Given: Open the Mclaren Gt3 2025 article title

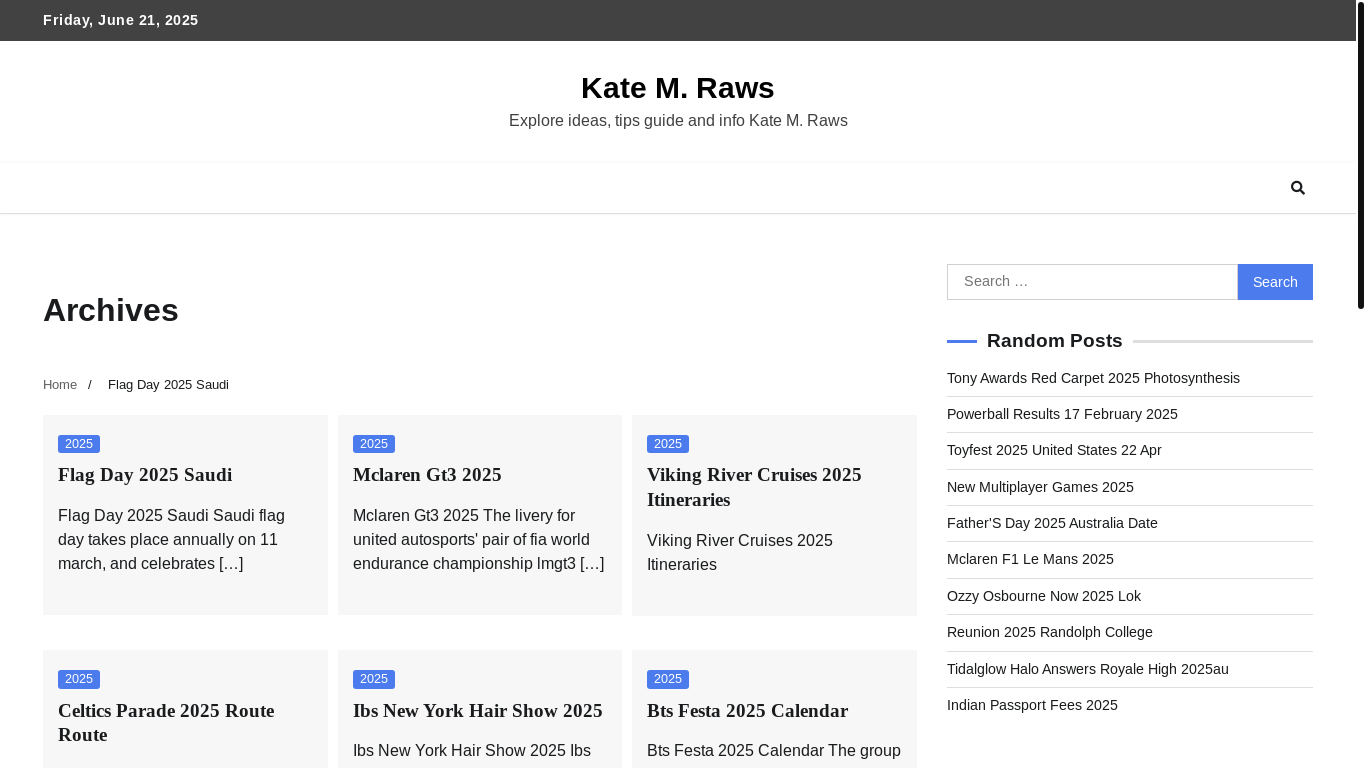Looking at the screenshot, I should tap(427, 475).
